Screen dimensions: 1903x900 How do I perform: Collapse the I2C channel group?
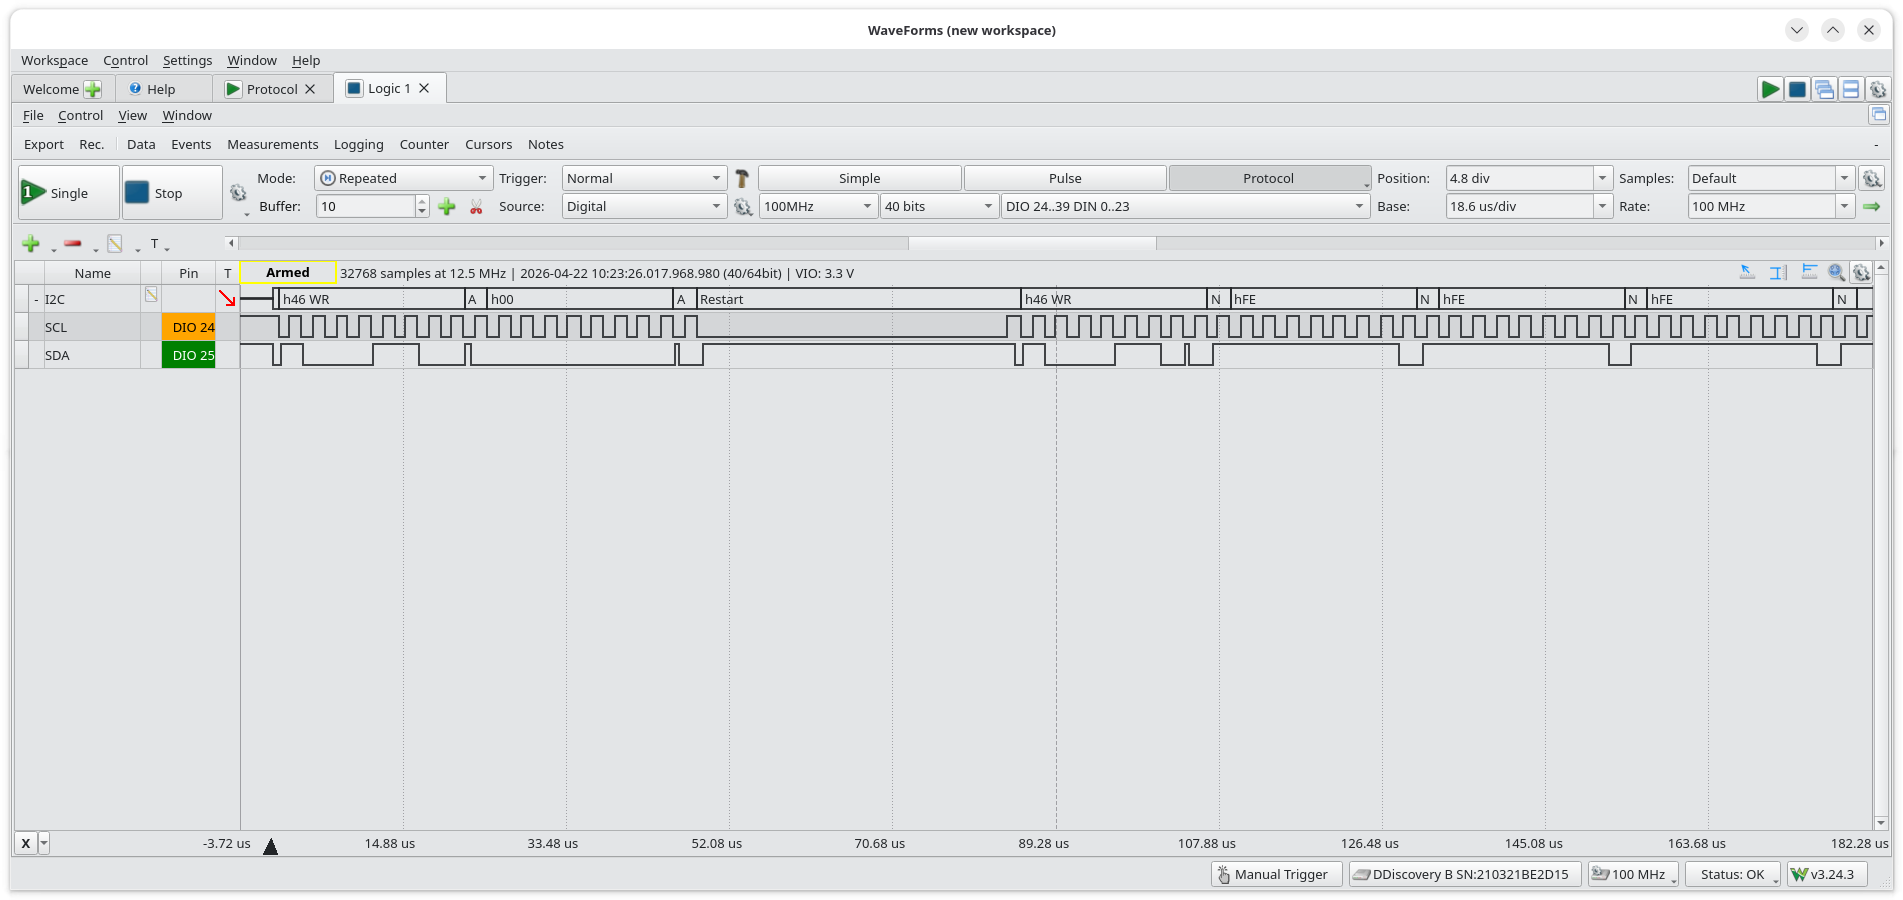click(36, 300)
